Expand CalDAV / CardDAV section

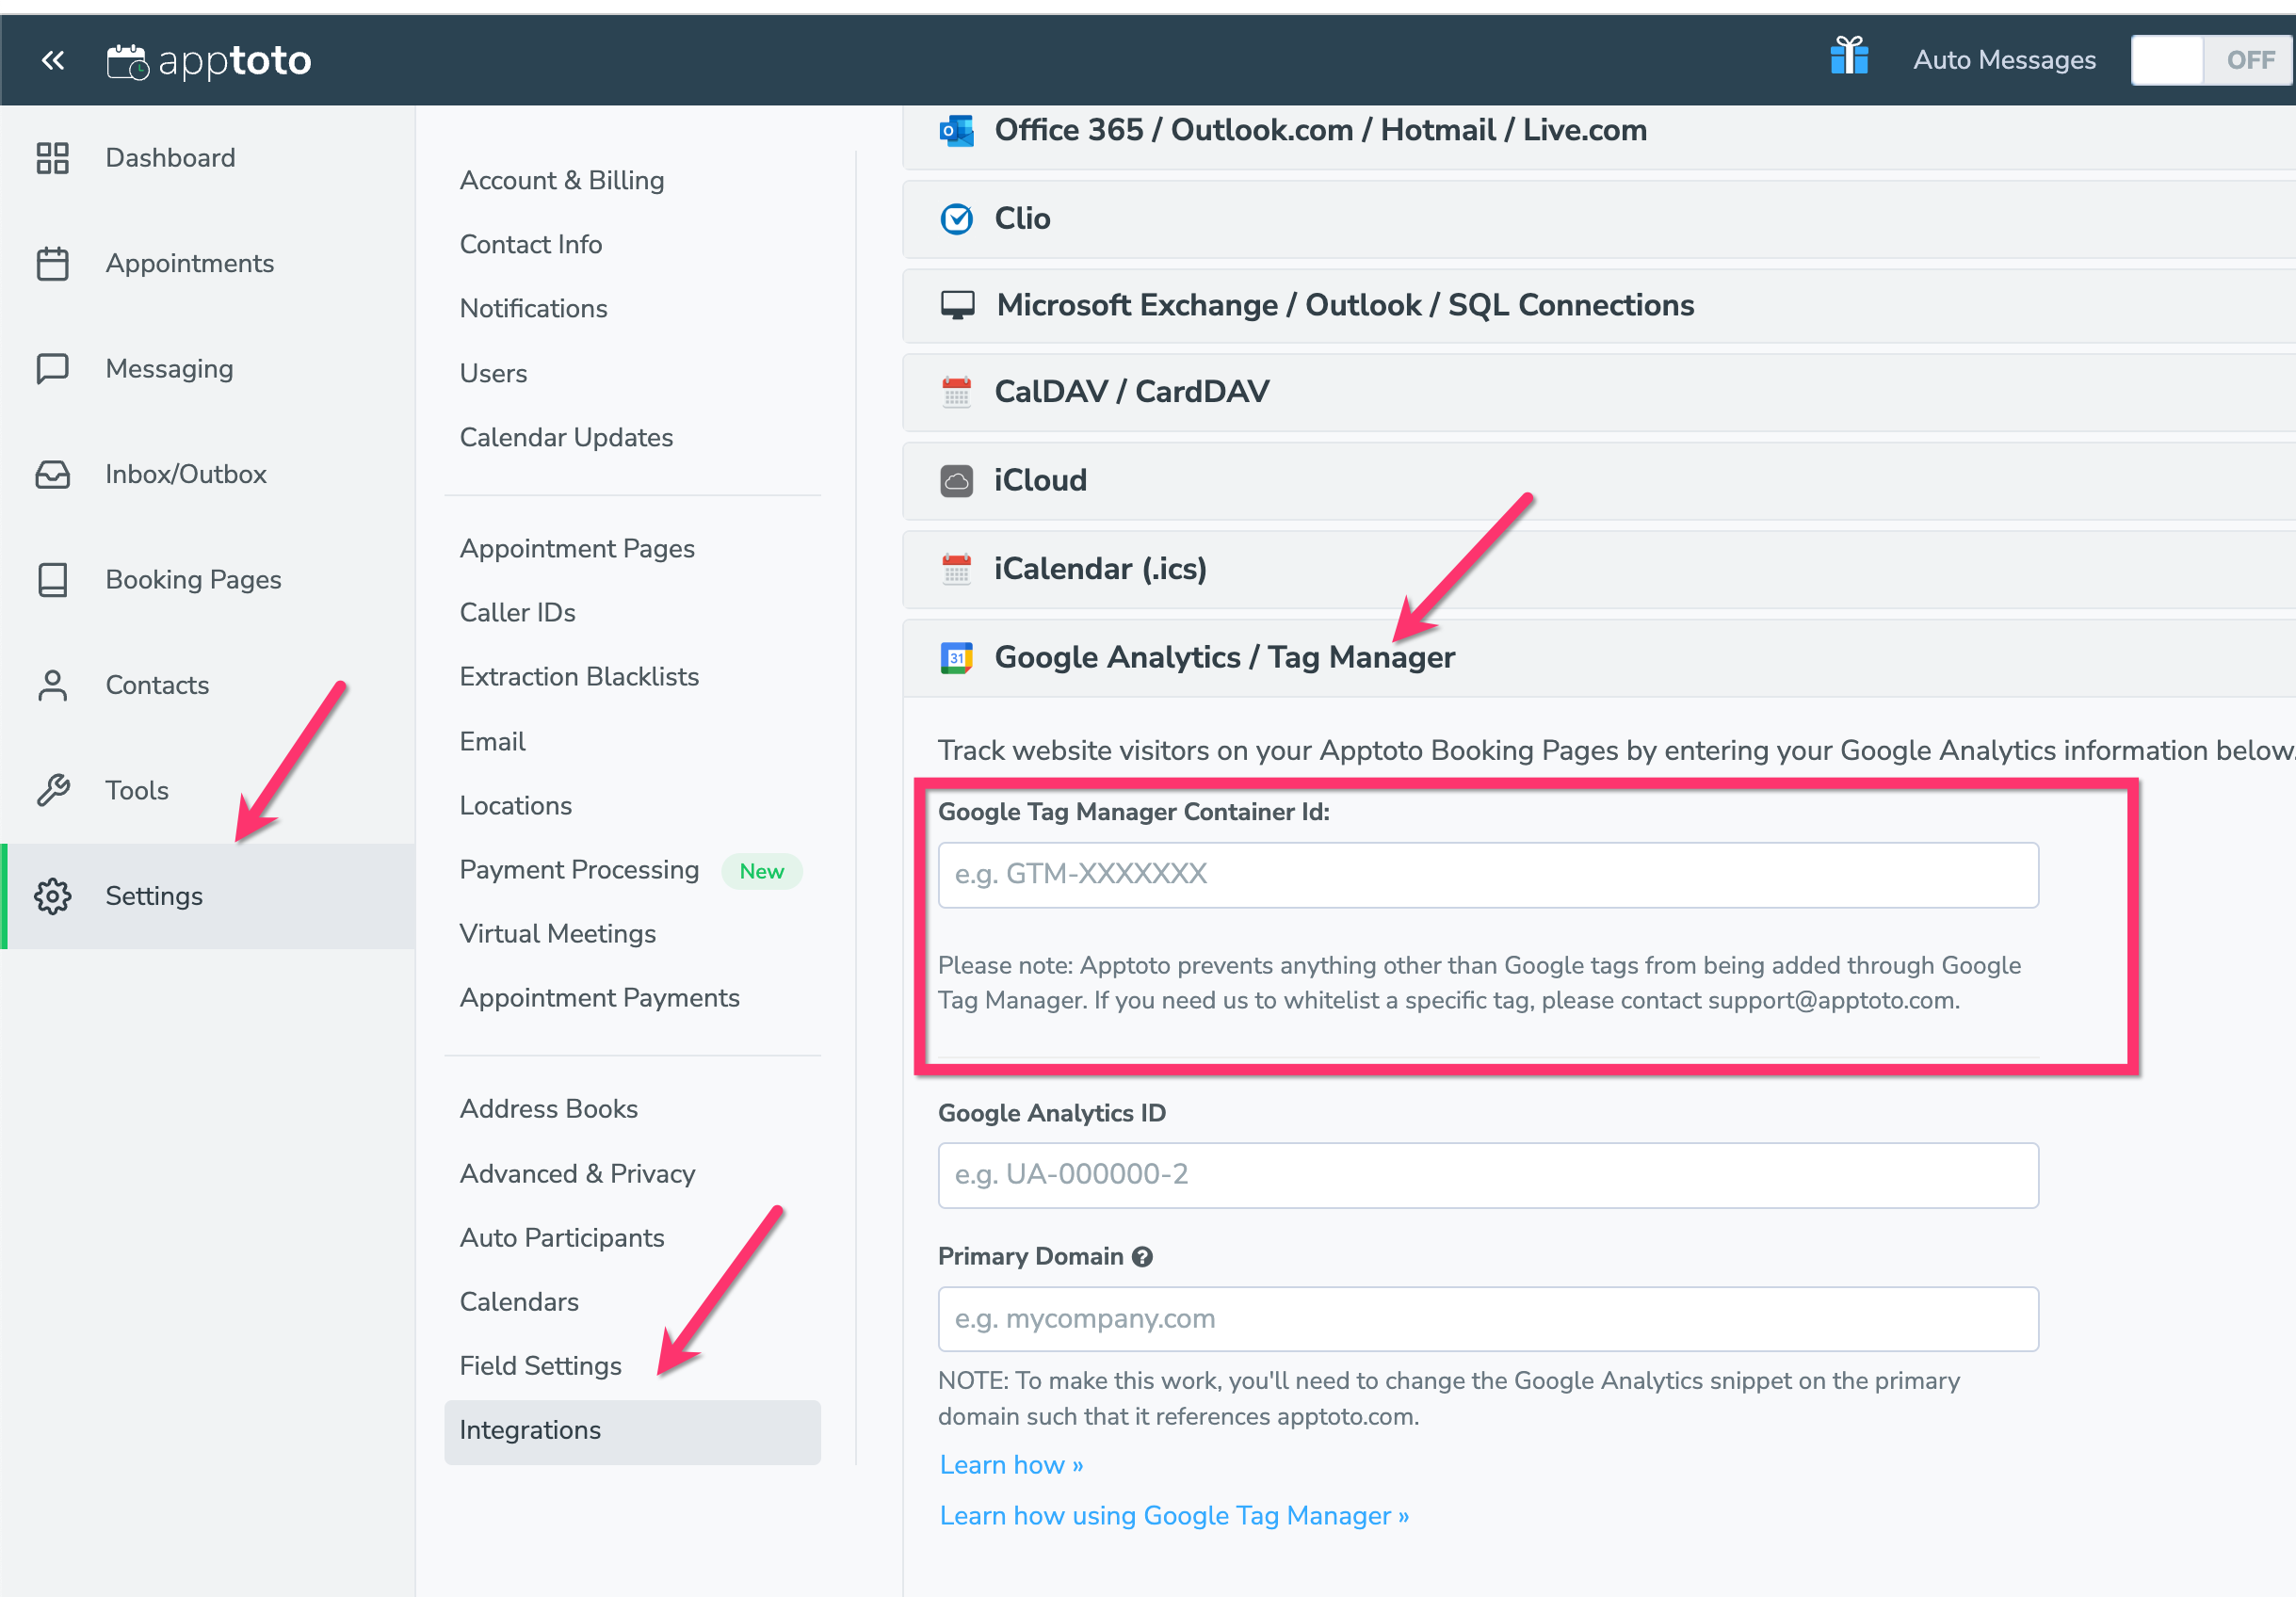[x=1131, y=391]
